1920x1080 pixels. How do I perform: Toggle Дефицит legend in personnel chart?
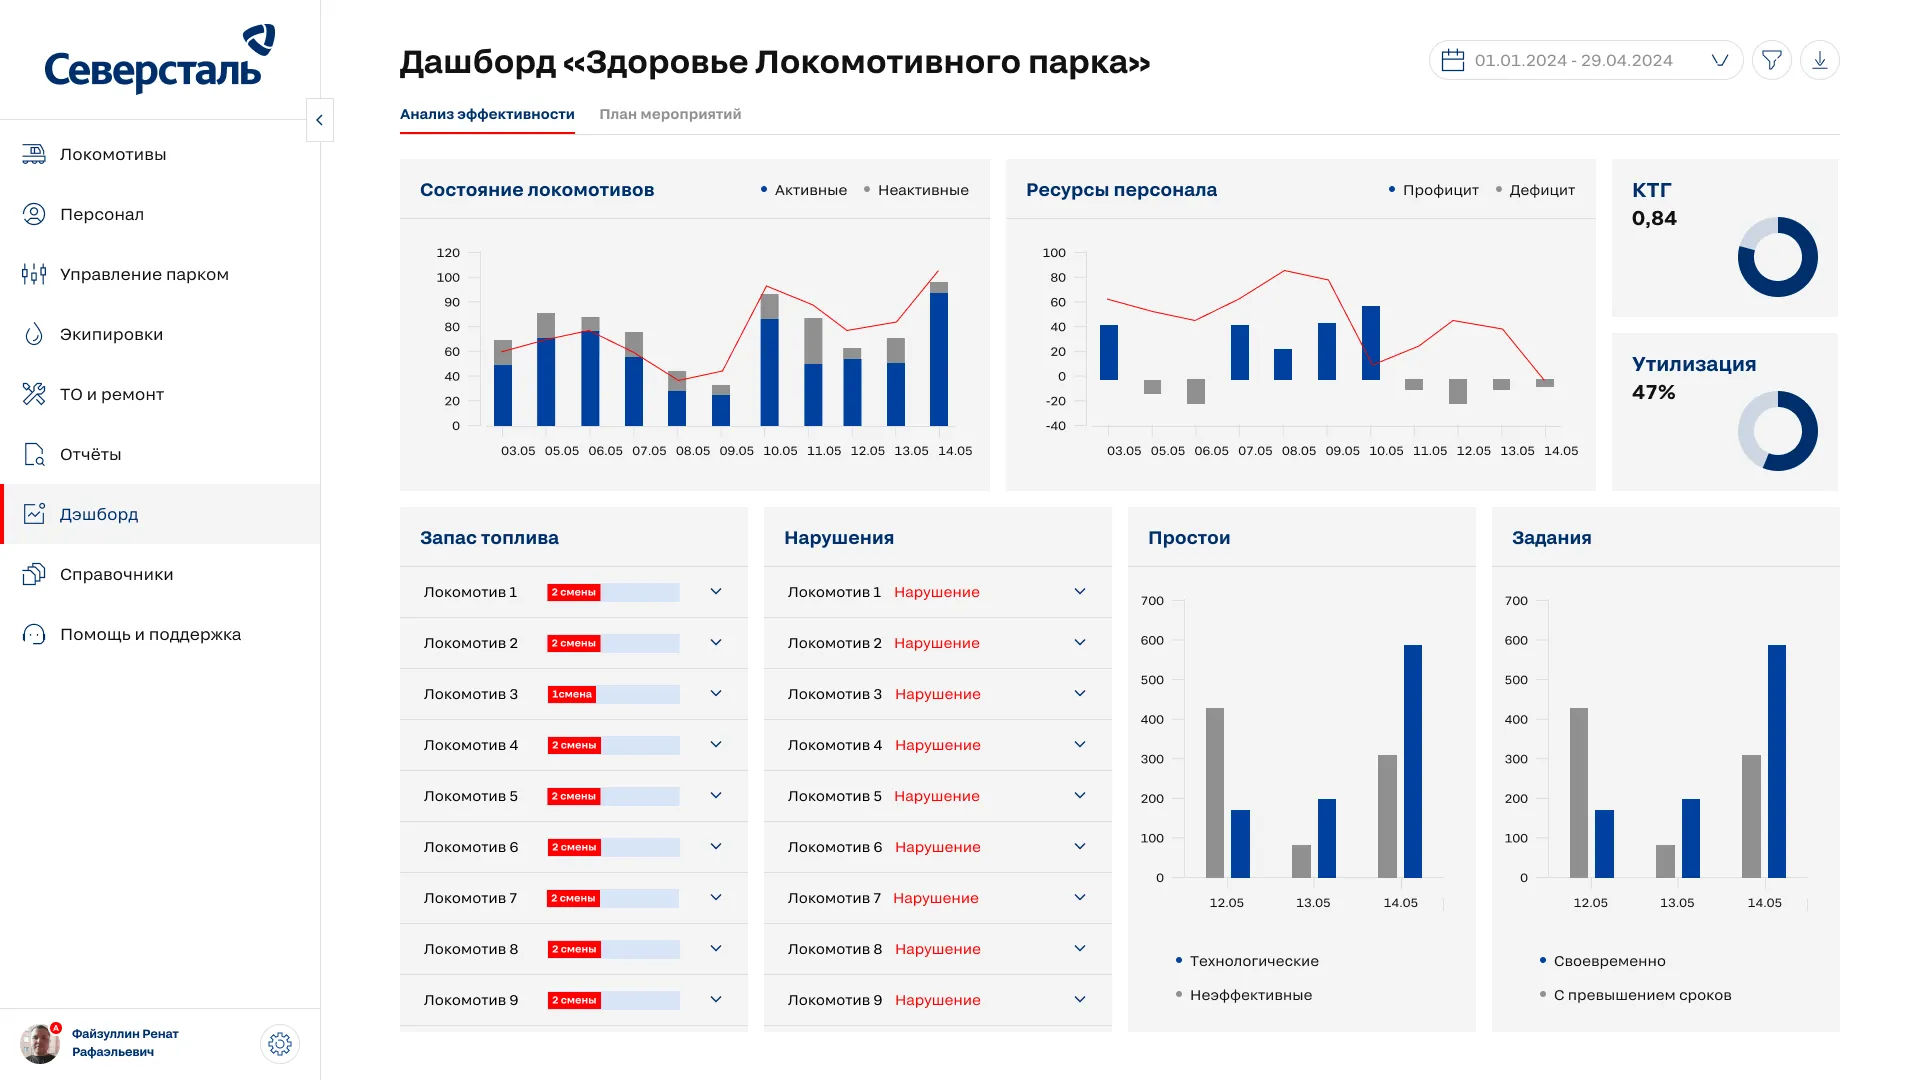tap(1535, 190)
